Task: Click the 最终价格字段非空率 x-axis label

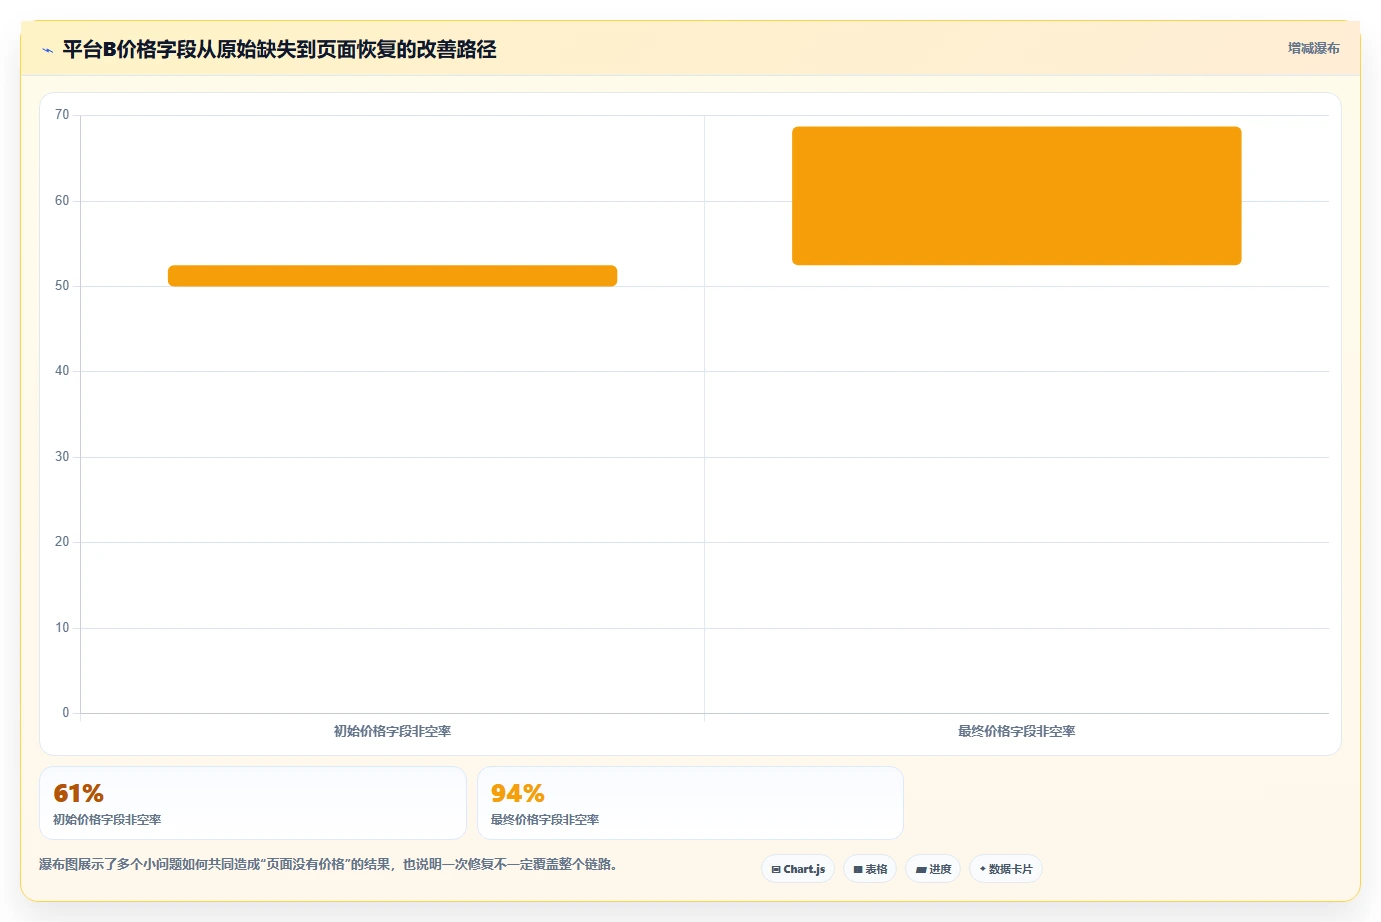Action: (x=1016, y=731)
